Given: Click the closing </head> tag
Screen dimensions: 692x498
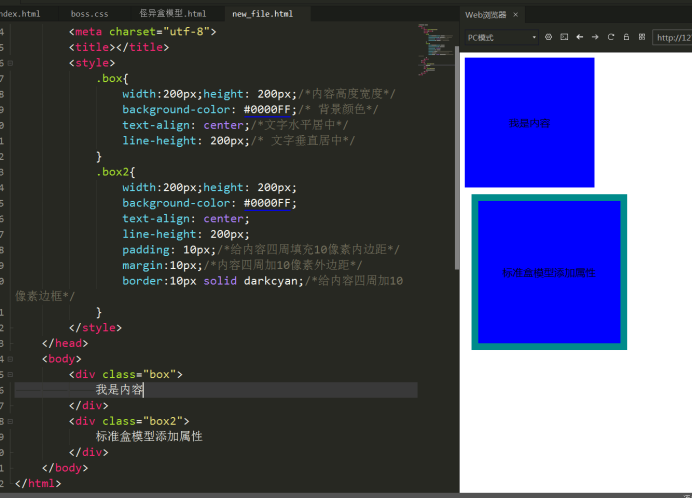Looking at the screenshot, I should click(65, 343).
